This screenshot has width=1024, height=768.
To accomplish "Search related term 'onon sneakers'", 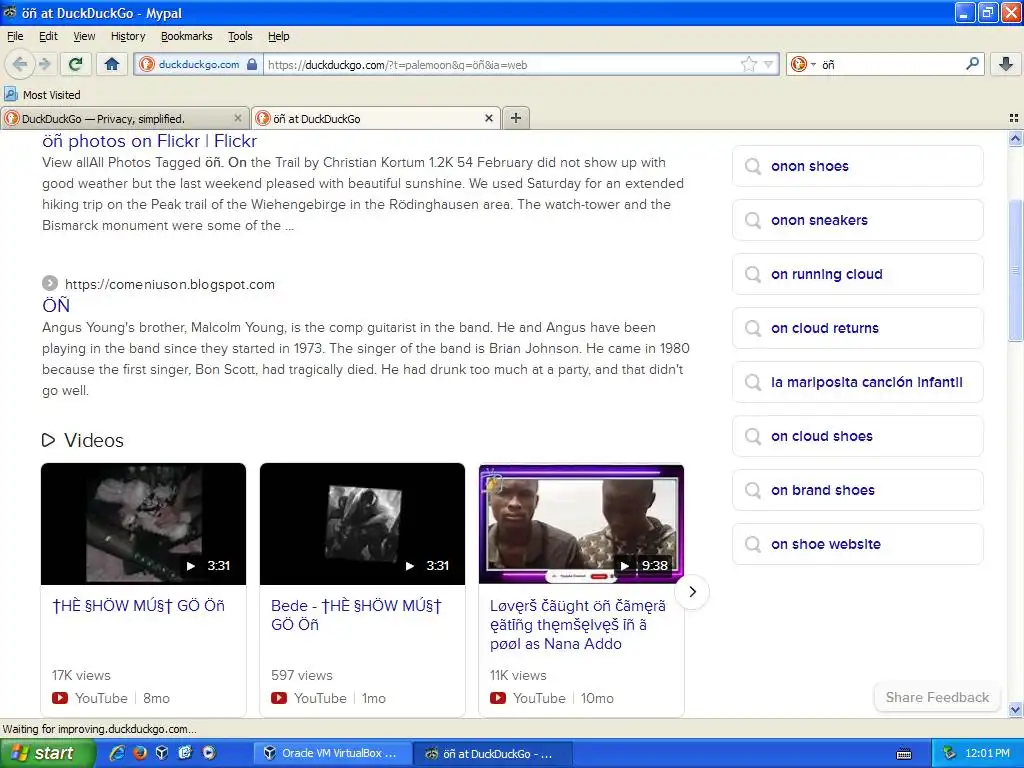I will tap(857, 220).
